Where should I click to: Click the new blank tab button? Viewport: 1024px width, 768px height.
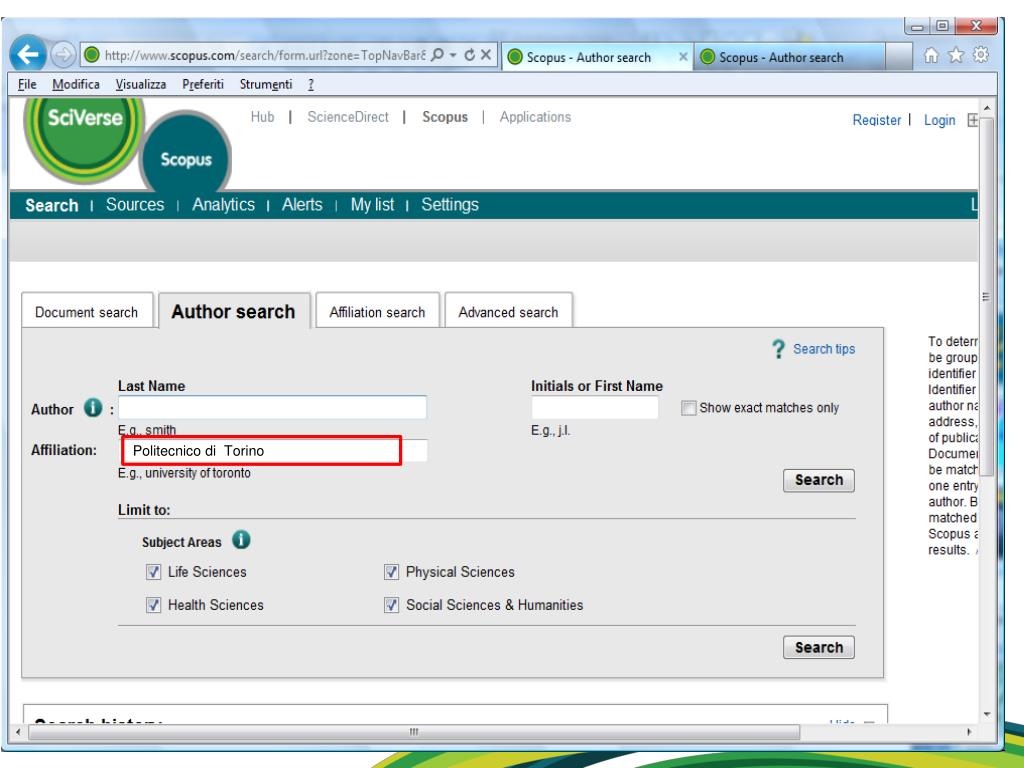coord(899,57)
